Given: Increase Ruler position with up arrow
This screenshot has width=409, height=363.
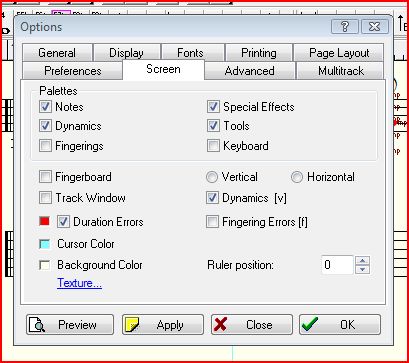Looking at the screenshot, I should (x=363, y=260).
